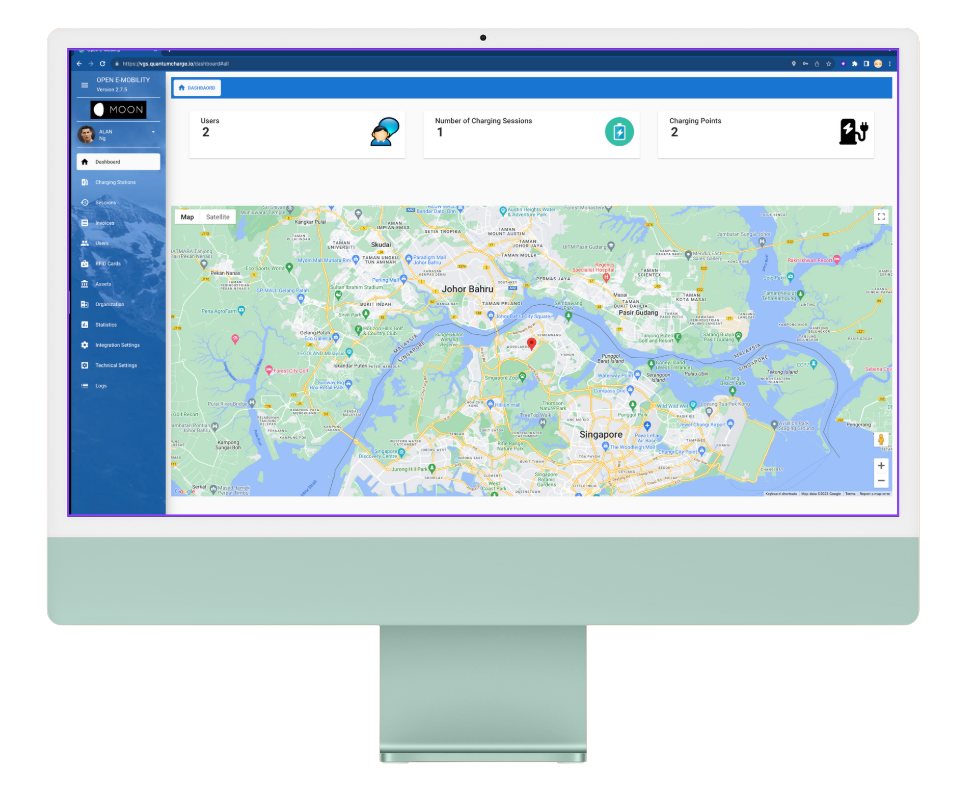Toggle the hamburger sidebar menu
The image size is (962, 786).
pos(84,85)
